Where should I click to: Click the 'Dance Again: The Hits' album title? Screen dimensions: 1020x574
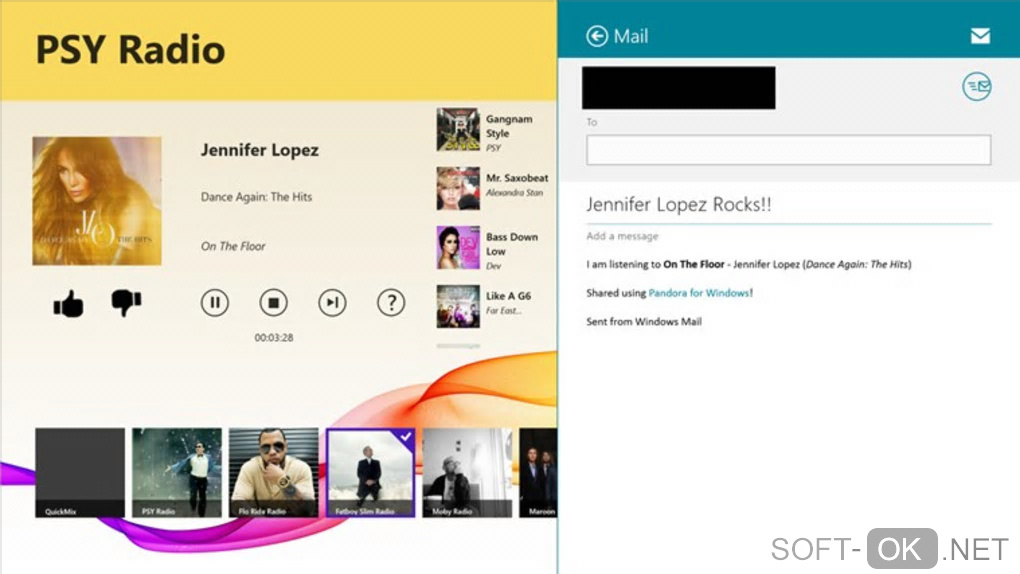pos(256,197)
